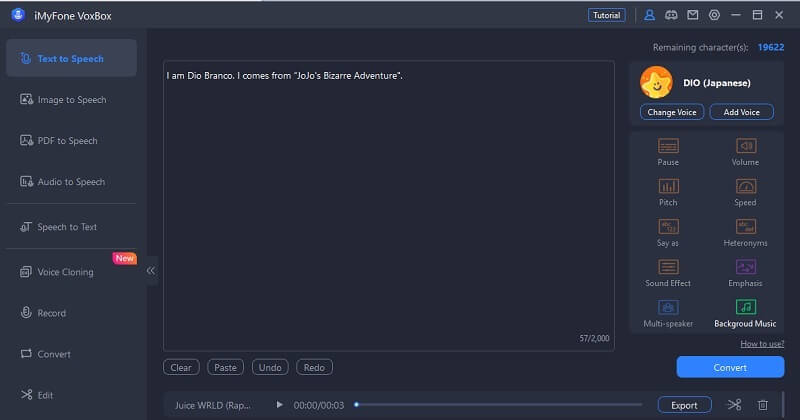The image size is (800, 420).
Task: Open the user account icon
Action: 649,15
